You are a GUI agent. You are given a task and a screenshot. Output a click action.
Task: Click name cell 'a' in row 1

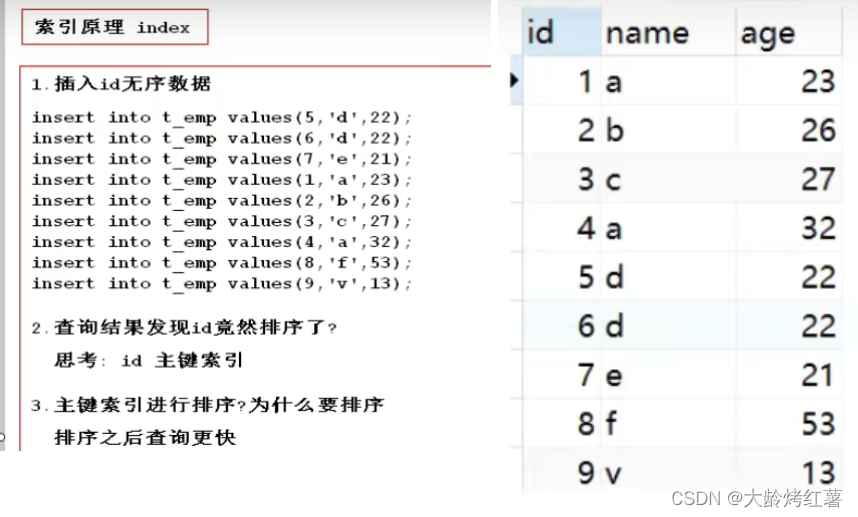668,81
